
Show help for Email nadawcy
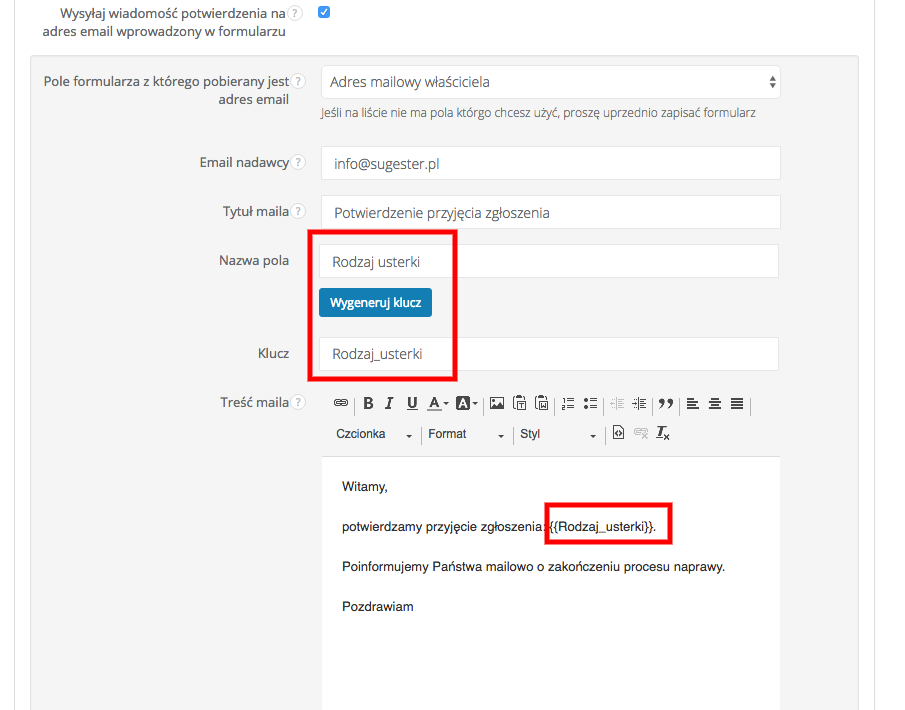click(x=298, y=162)
